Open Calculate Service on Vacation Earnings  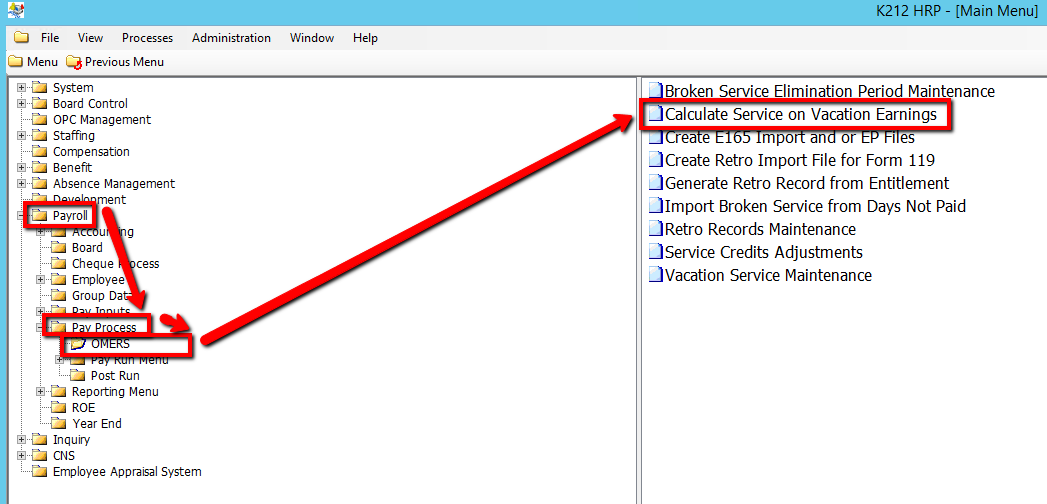tap(800, 115)
